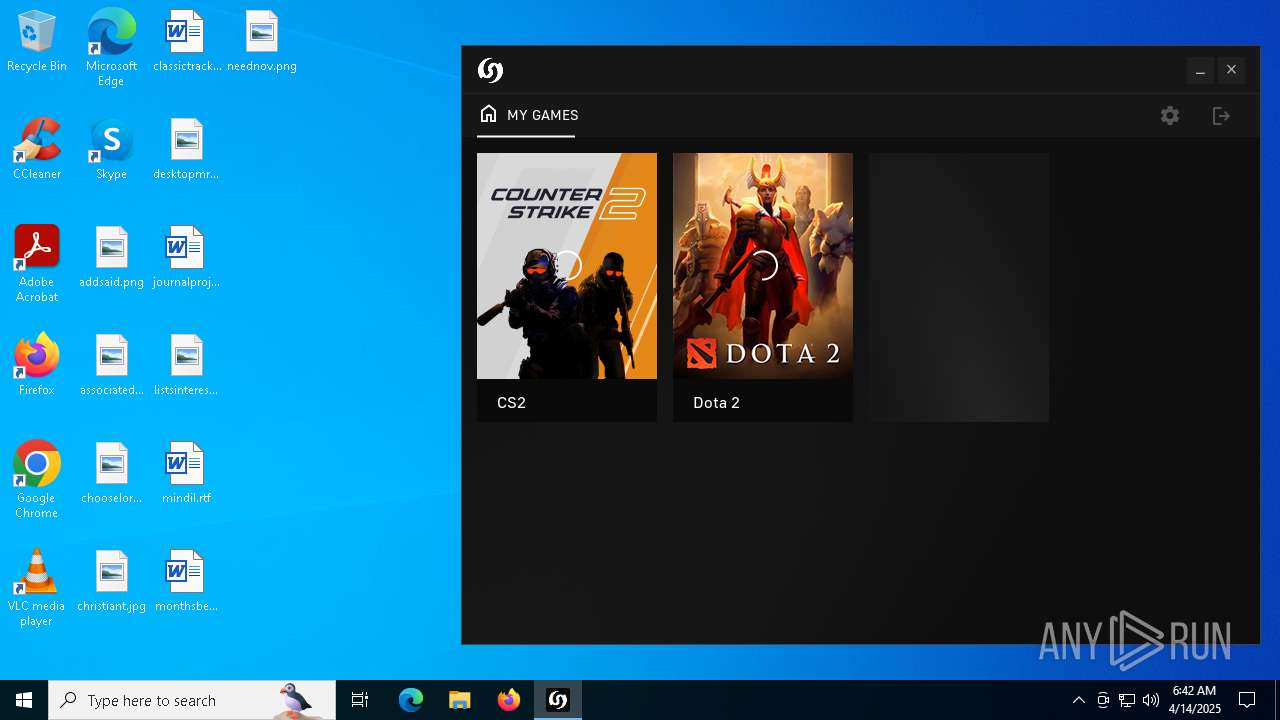Select neednov.png file on desktop
Screen dimensions: 1280x720
pyautogui.click(x=262, y=42)
